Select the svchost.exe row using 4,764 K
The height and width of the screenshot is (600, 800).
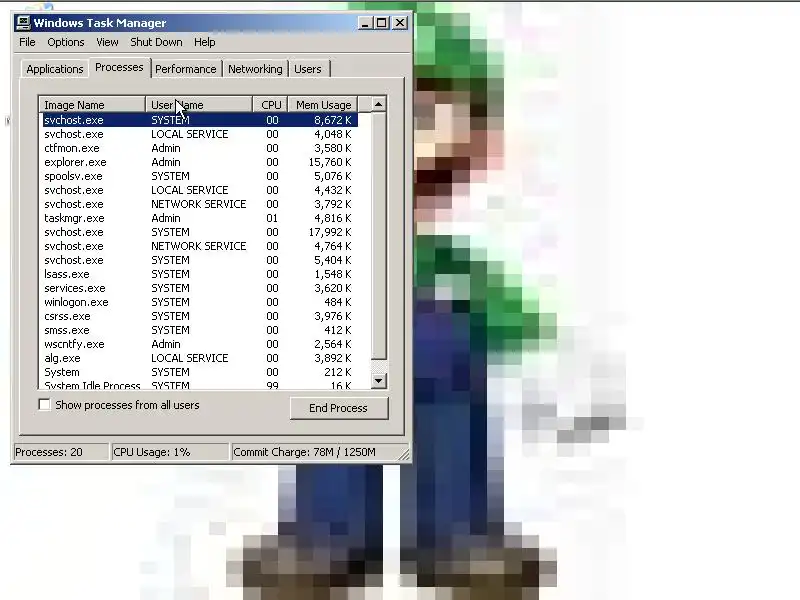tap(200, 246)
